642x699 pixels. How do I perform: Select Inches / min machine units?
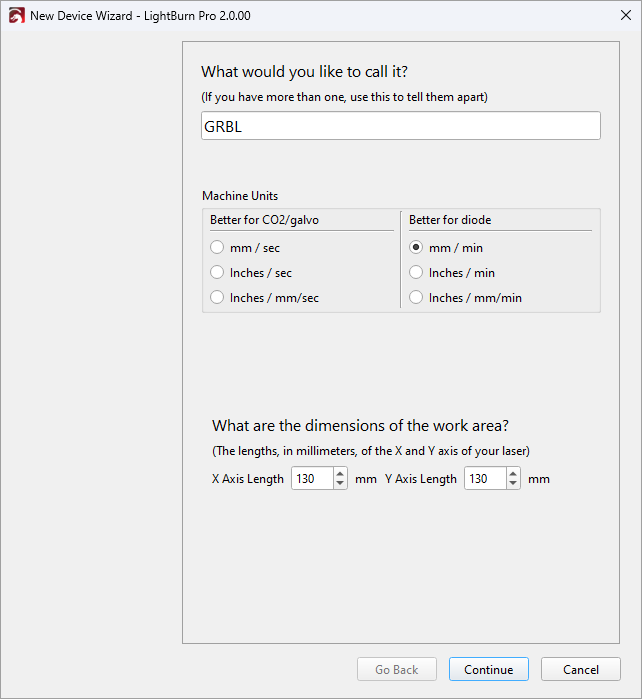[x=416, y=273]
